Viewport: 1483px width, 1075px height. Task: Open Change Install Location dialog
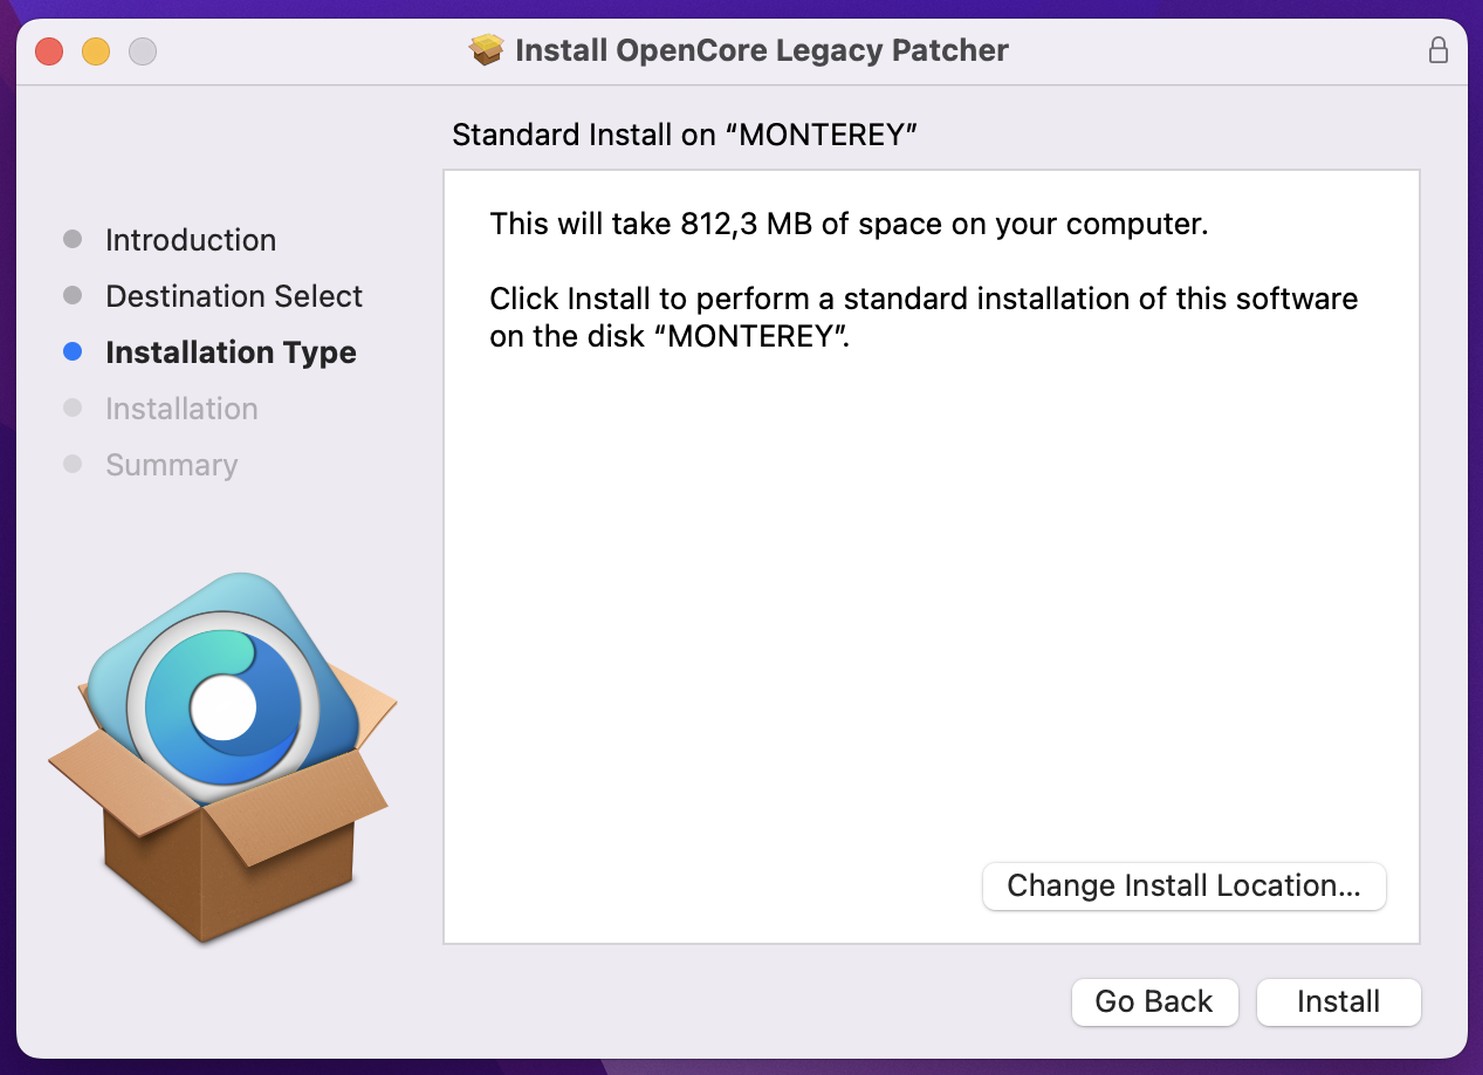pos(1184,886)
